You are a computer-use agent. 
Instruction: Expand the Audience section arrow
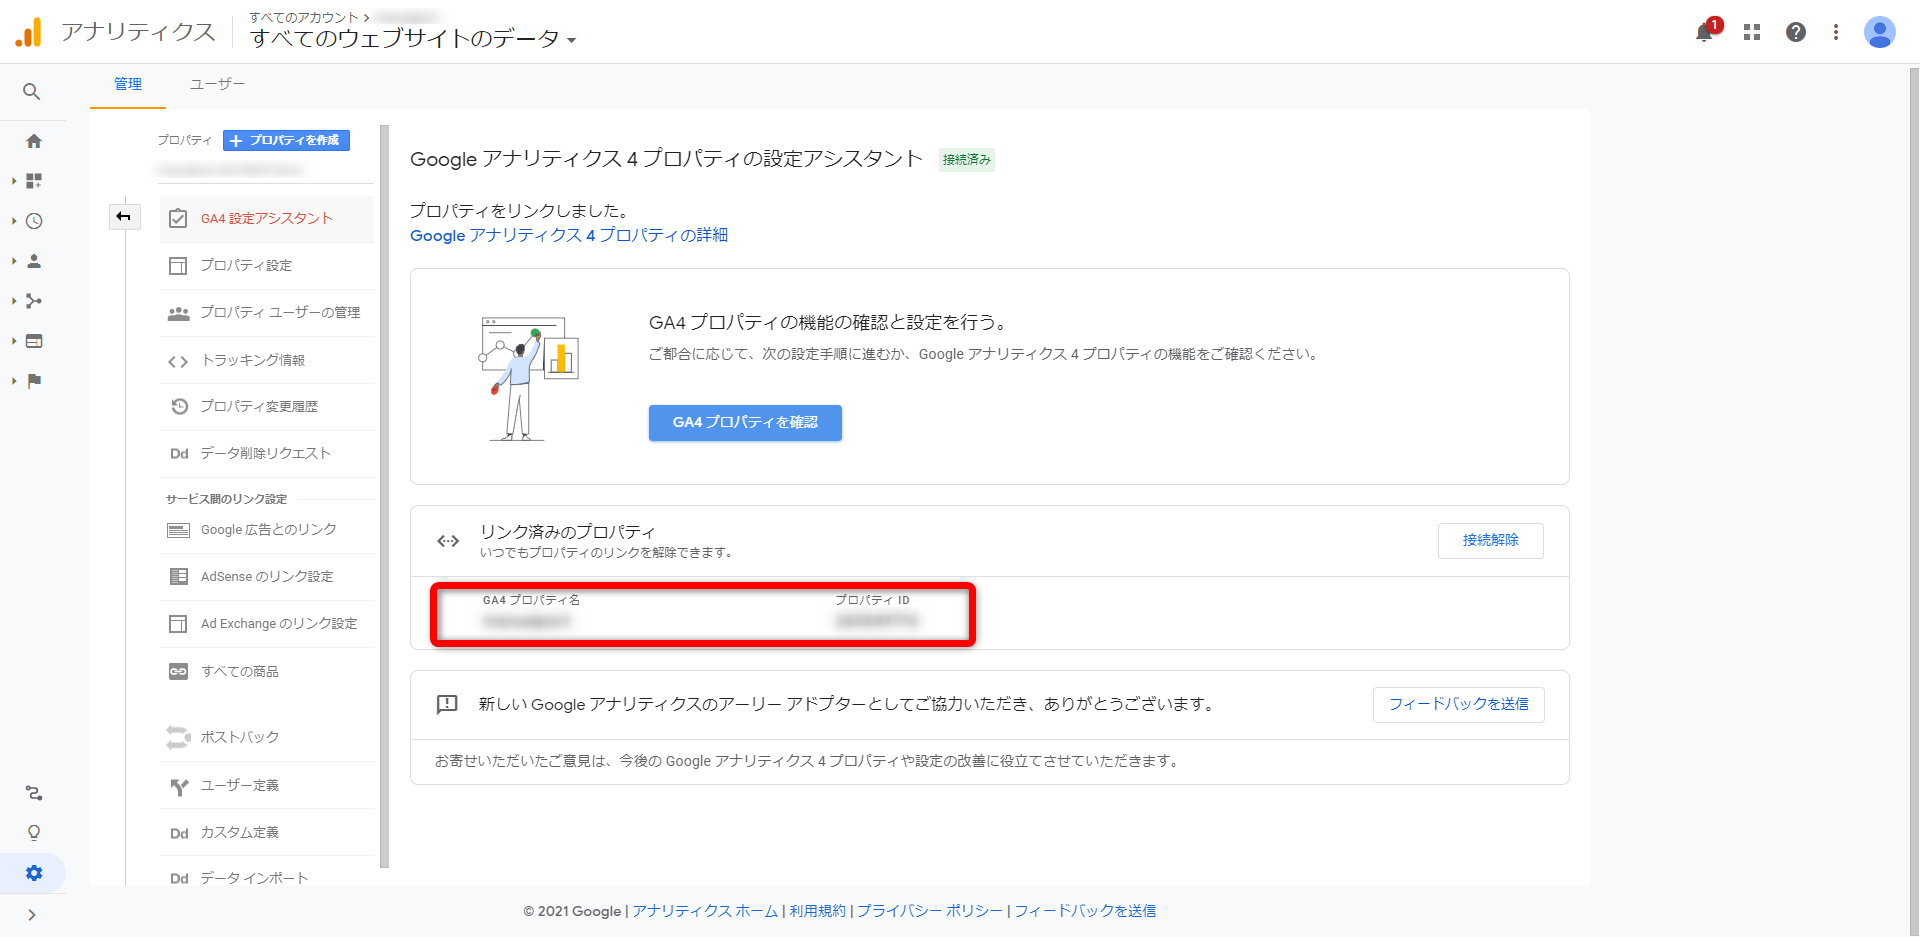14,261
